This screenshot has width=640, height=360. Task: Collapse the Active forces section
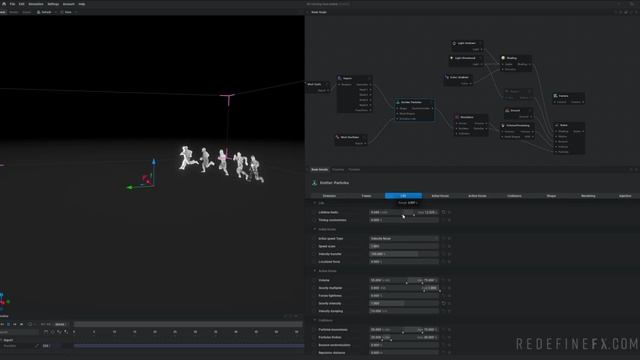(x=315, y=271)
